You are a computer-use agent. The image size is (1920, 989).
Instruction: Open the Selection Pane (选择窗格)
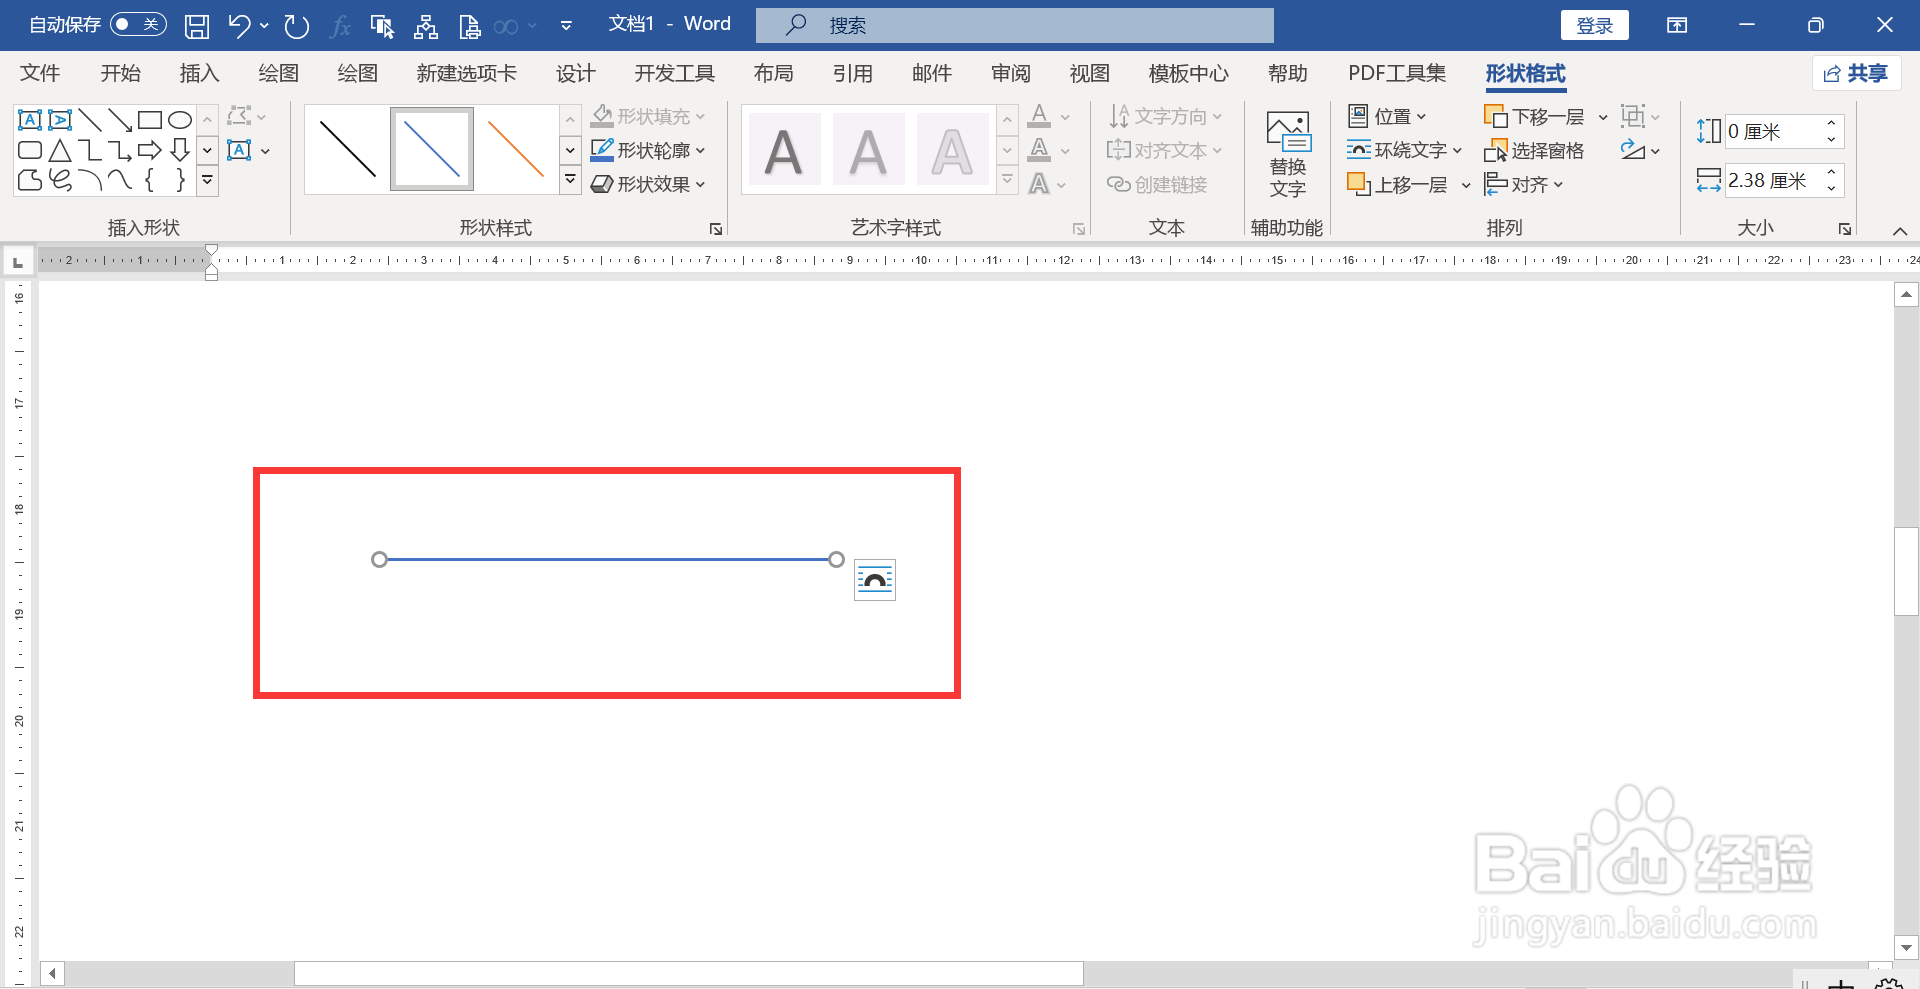[1535, 150]
